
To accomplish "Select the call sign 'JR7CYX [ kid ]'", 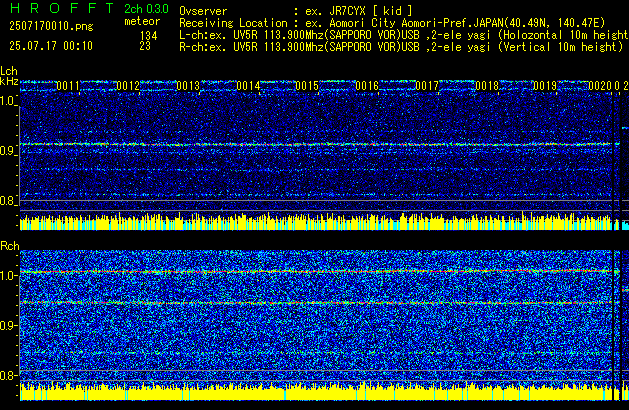I will pos(371,11).
